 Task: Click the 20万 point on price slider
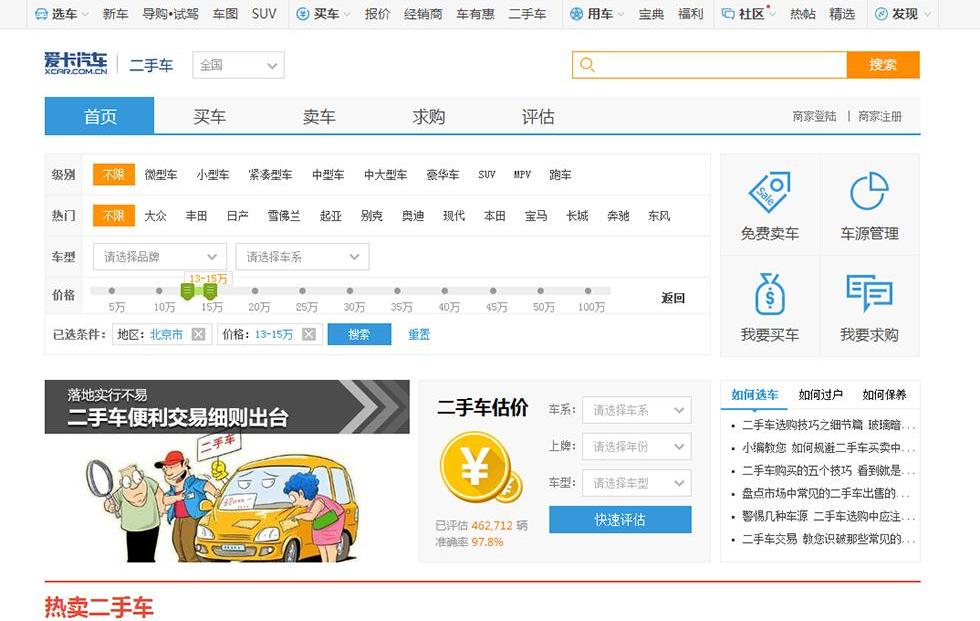(259, 292)
